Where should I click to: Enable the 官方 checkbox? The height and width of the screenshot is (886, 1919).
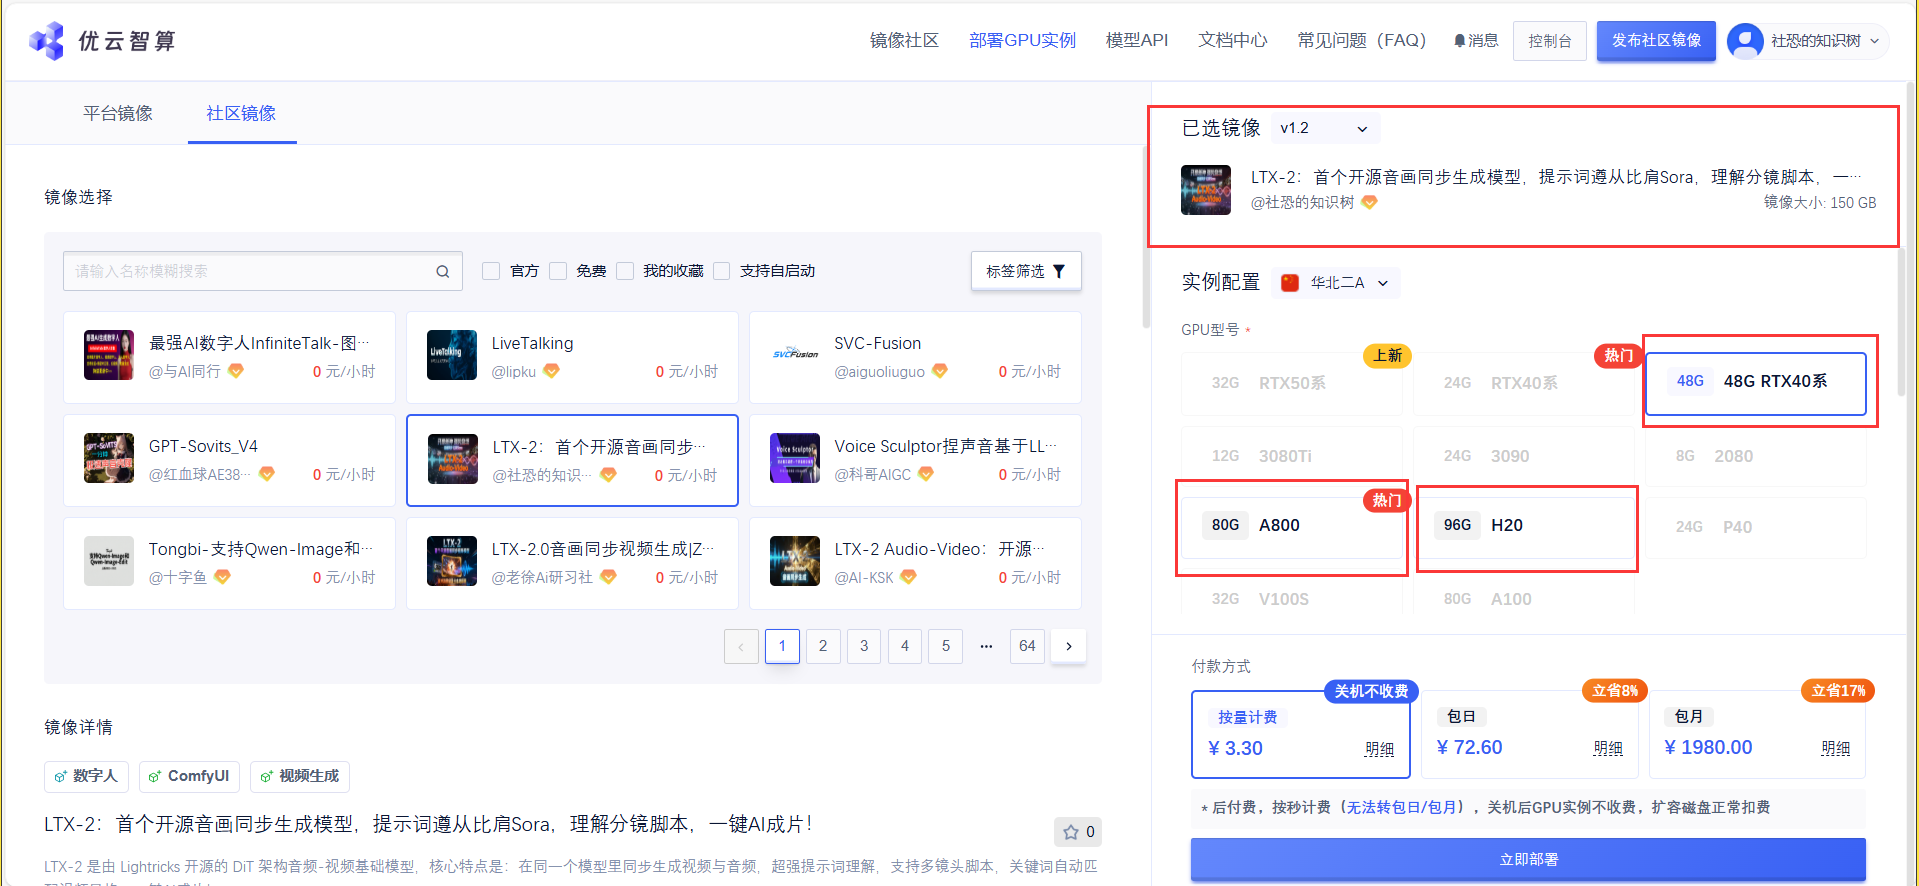coord(491,271)
